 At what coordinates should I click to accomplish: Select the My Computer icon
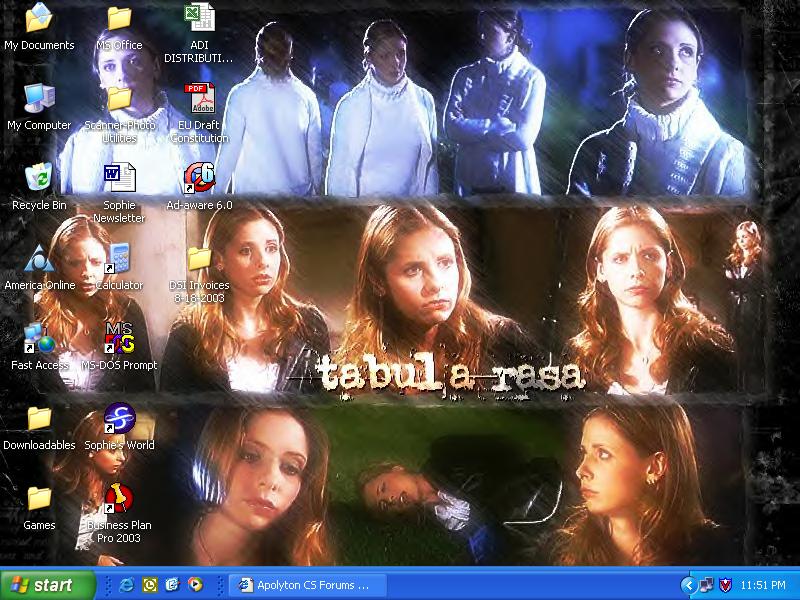[x=39, y=98]
